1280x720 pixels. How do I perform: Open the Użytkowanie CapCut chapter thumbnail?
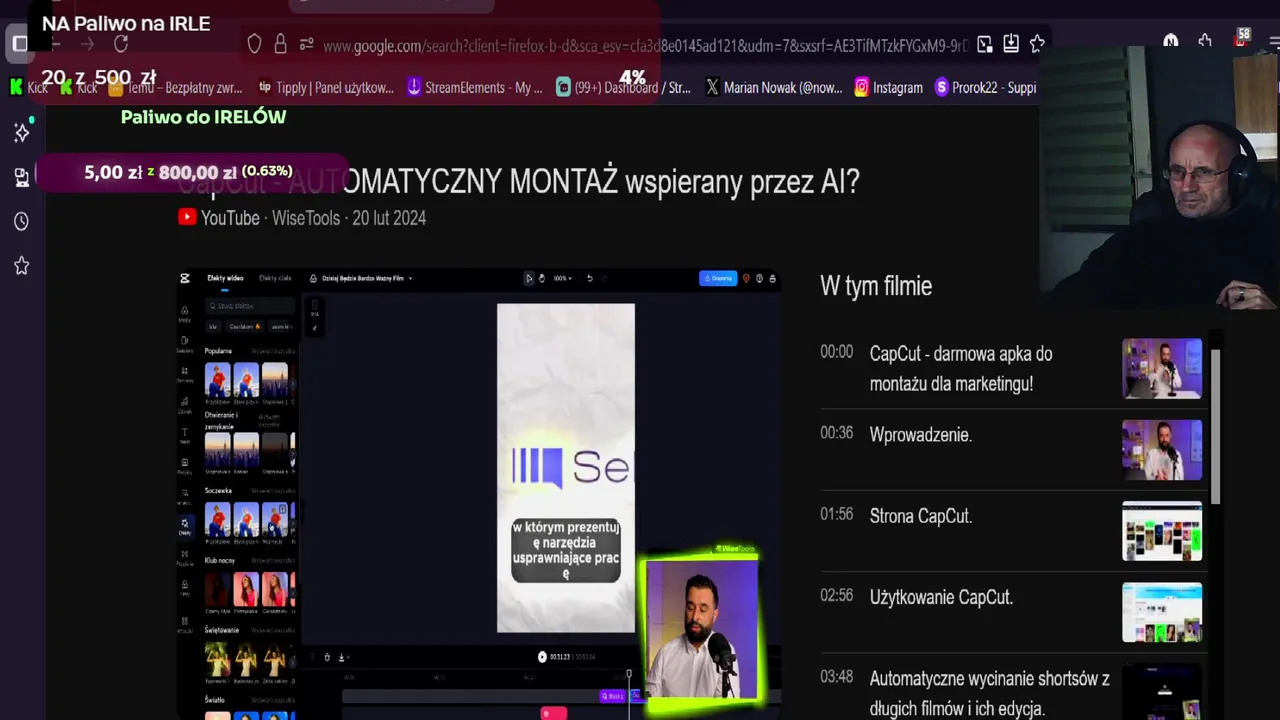[1162, 612]
